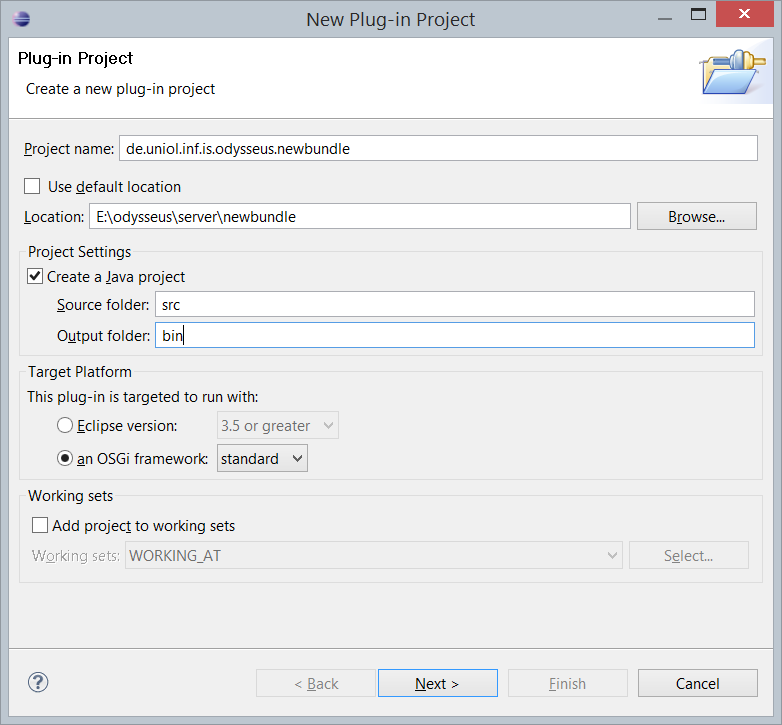Maximize the New Plug-in Project window

point(698,14)
